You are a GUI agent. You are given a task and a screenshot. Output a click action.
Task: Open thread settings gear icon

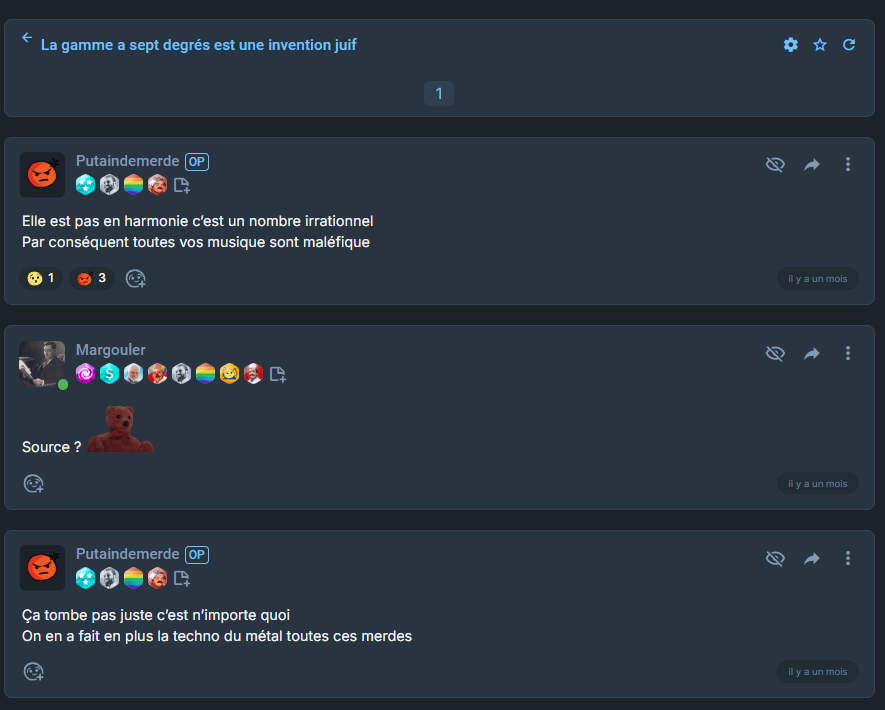pyautogui.click(x=791, y=45)
